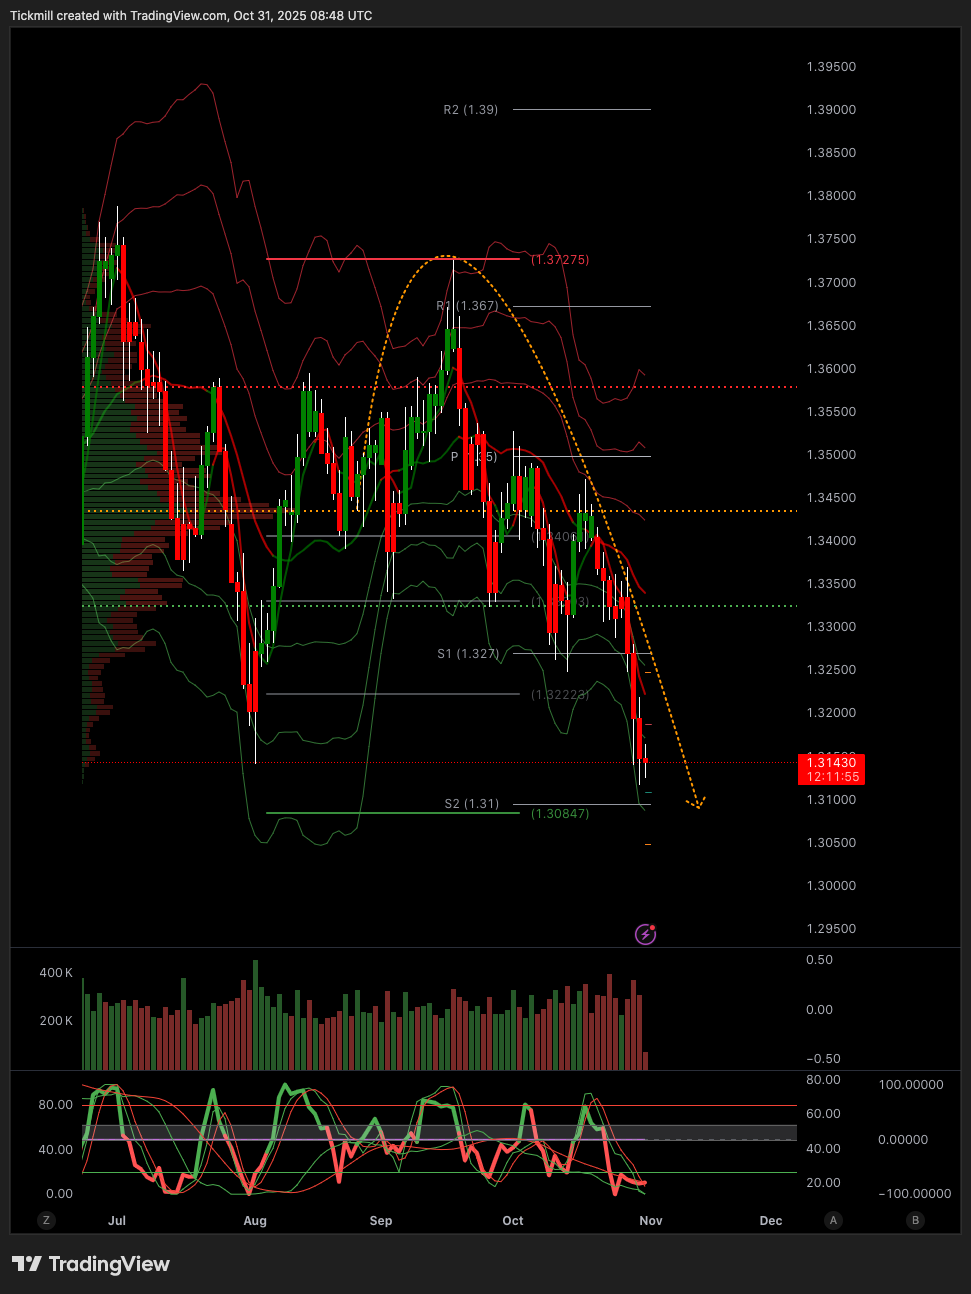
Task: Click the Aug label on the time axis
Action: click(x=255, y=1221)
